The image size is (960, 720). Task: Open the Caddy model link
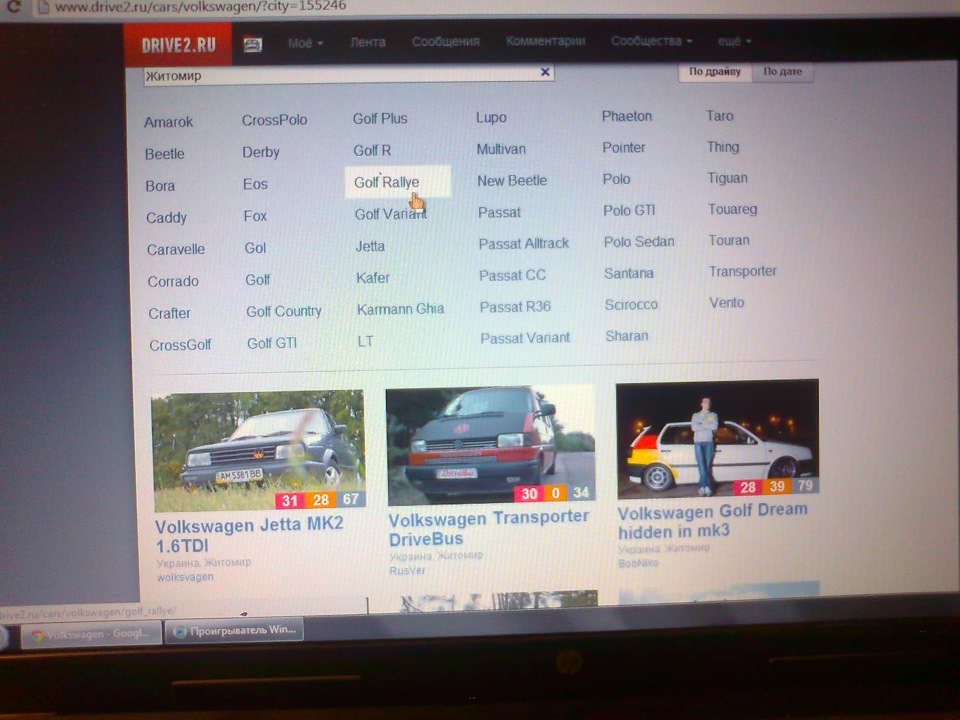pyautogui.click(x=166, y=217)
